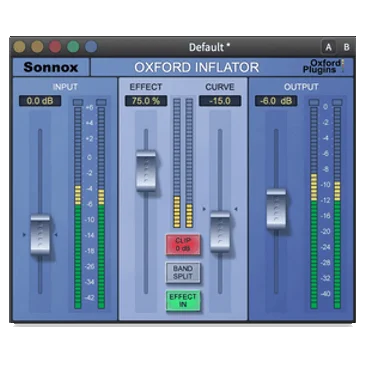Click the input gain value field 0.0 dB

(x=40, y=101)
